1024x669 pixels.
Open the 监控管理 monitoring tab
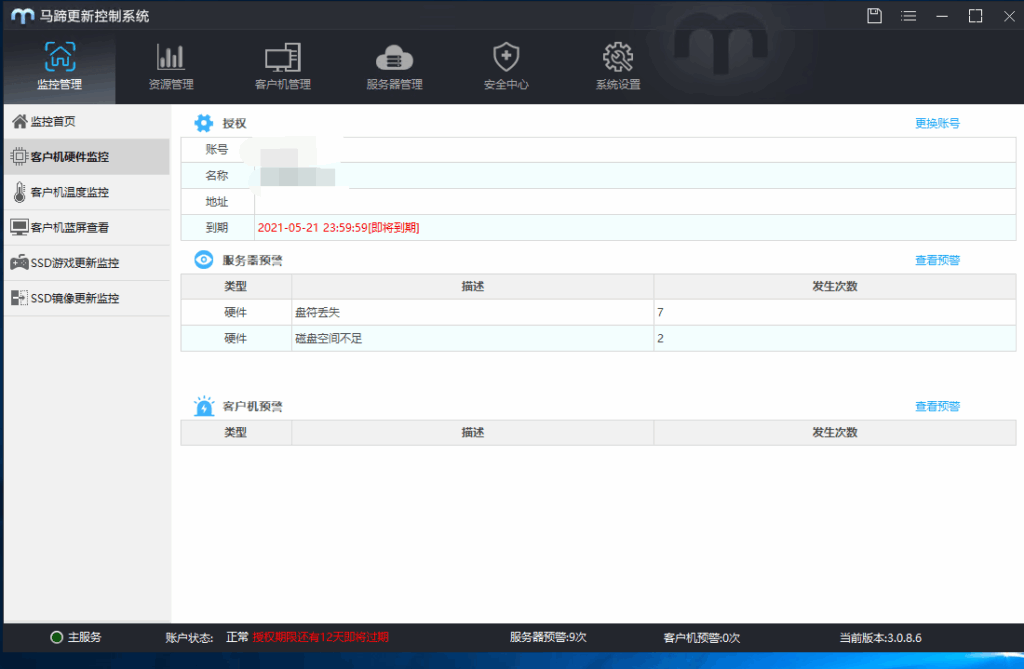59,66
